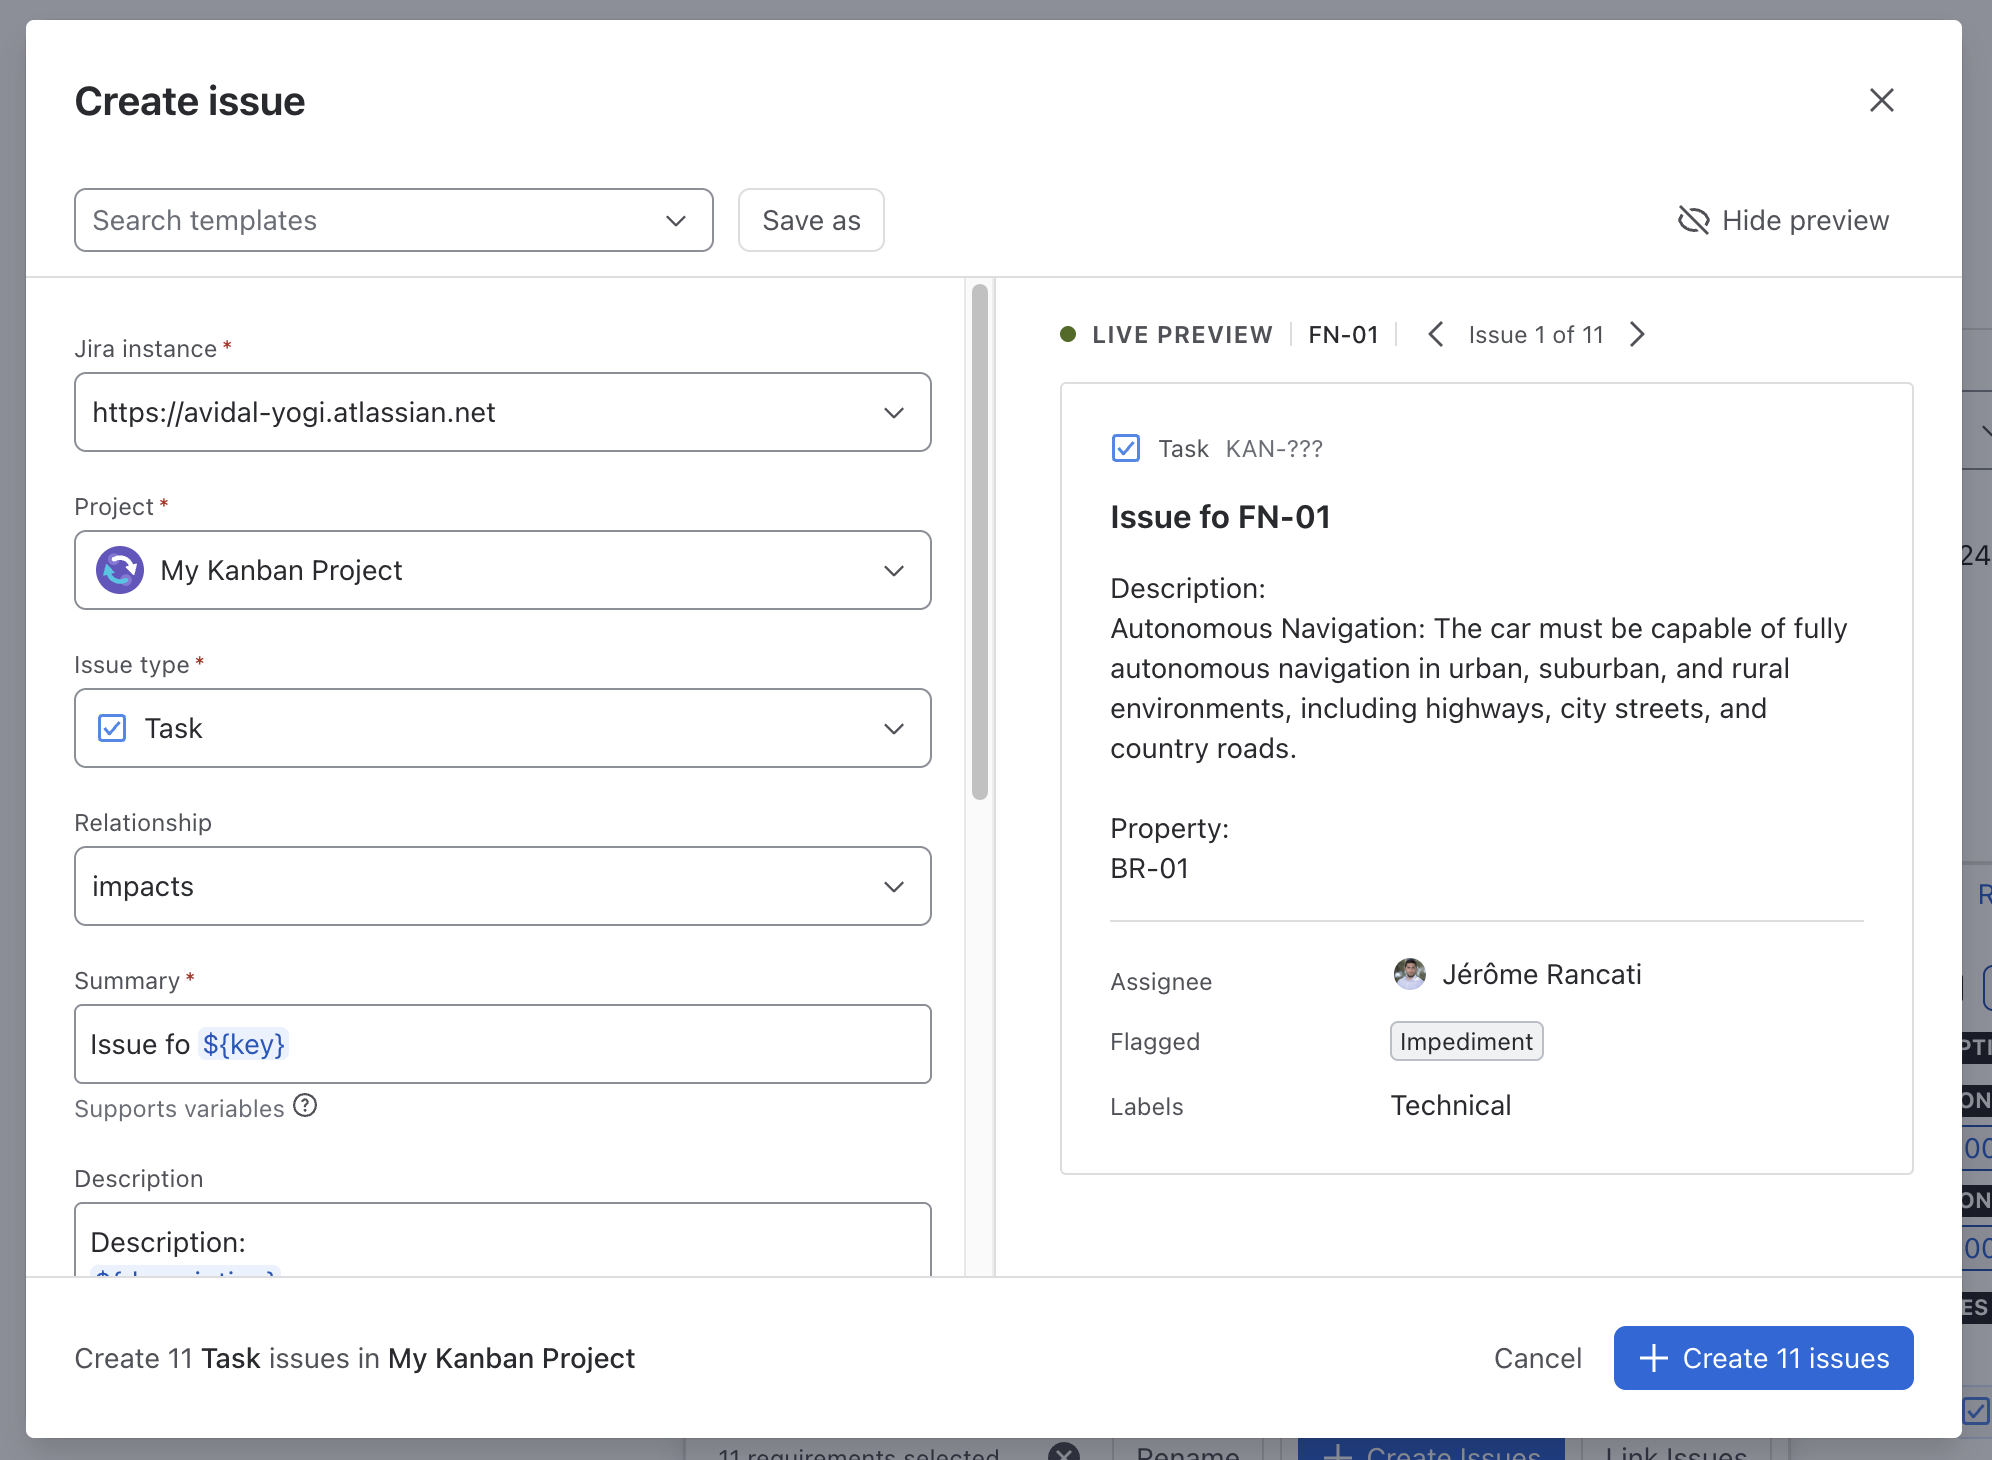The width and height of the screenshot is (1992, 1460).
Task: Cancel the issue creation
Action: pos(1537,1358)
